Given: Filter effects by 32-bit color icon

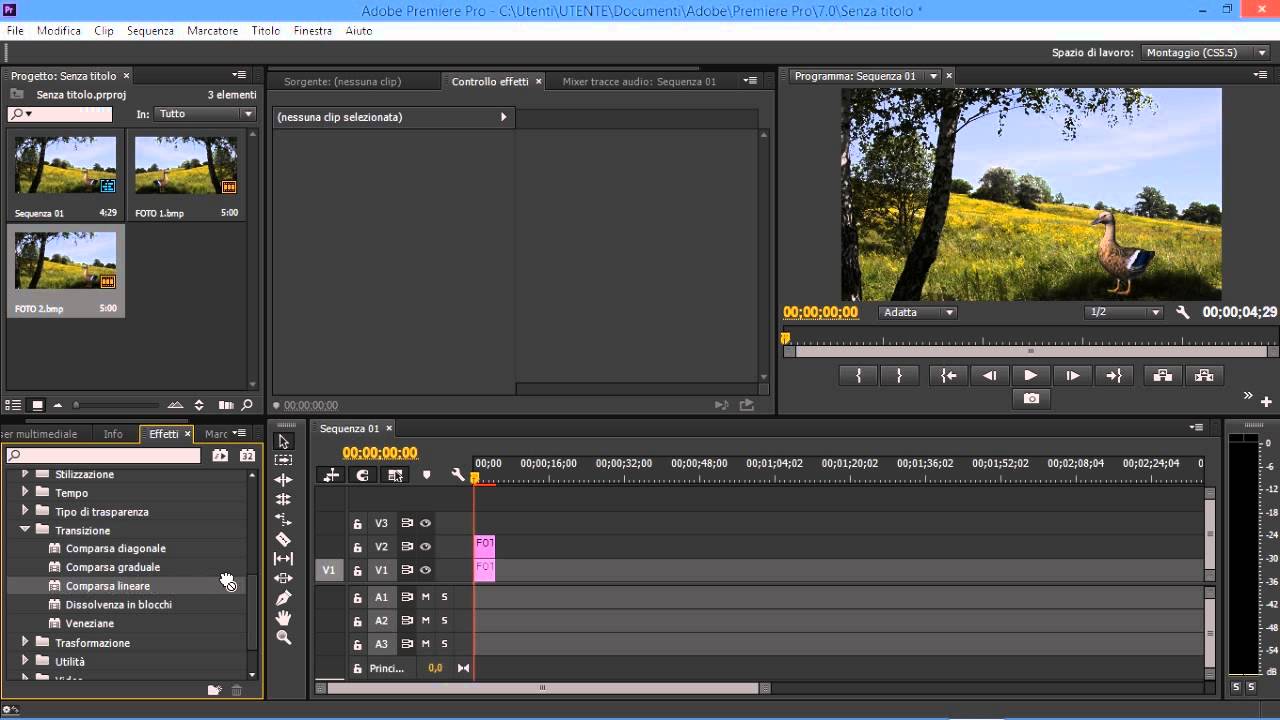Looking at the screenshot, I should pyautogui.click(x=247, y=455).
